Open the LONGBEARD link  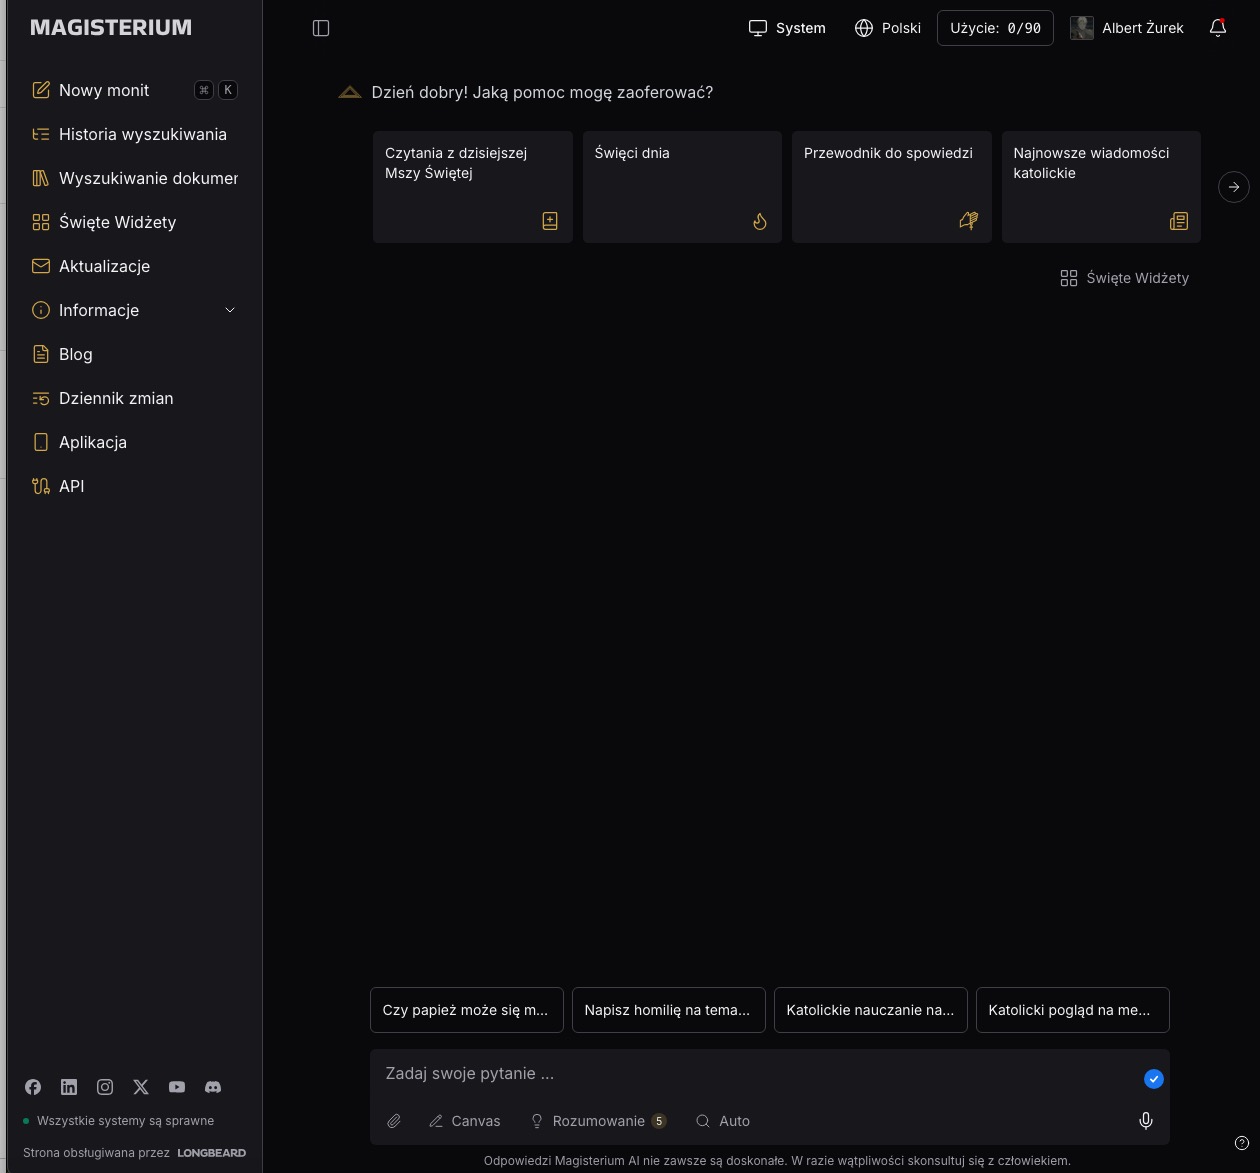(x=212, y=1153)
